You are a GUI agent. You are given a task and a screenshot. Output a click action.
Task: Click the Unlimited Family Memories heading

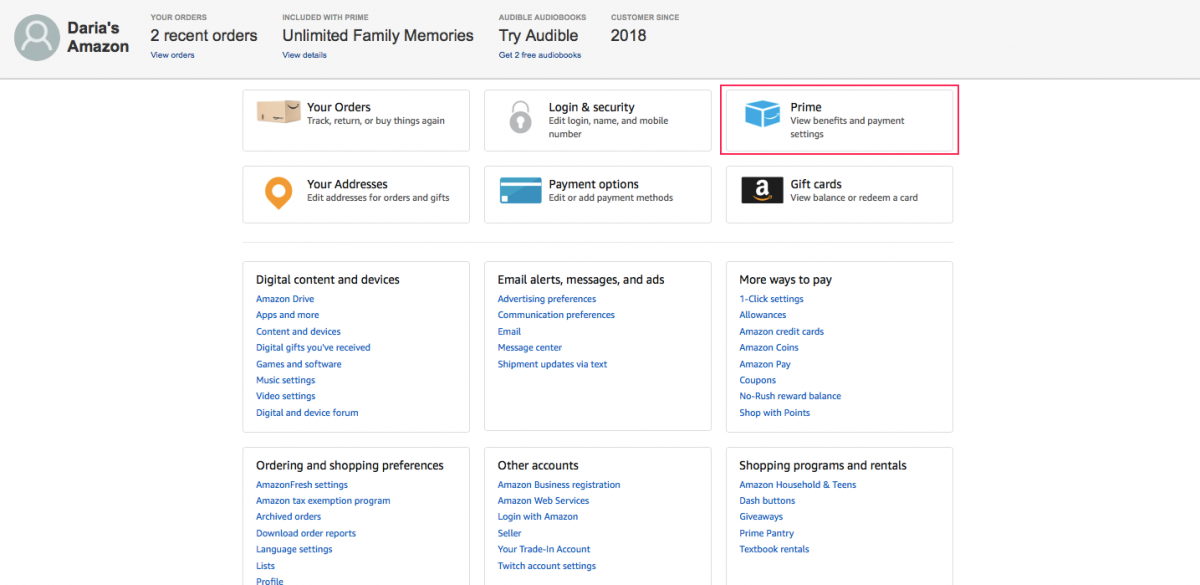pos(378,35)
